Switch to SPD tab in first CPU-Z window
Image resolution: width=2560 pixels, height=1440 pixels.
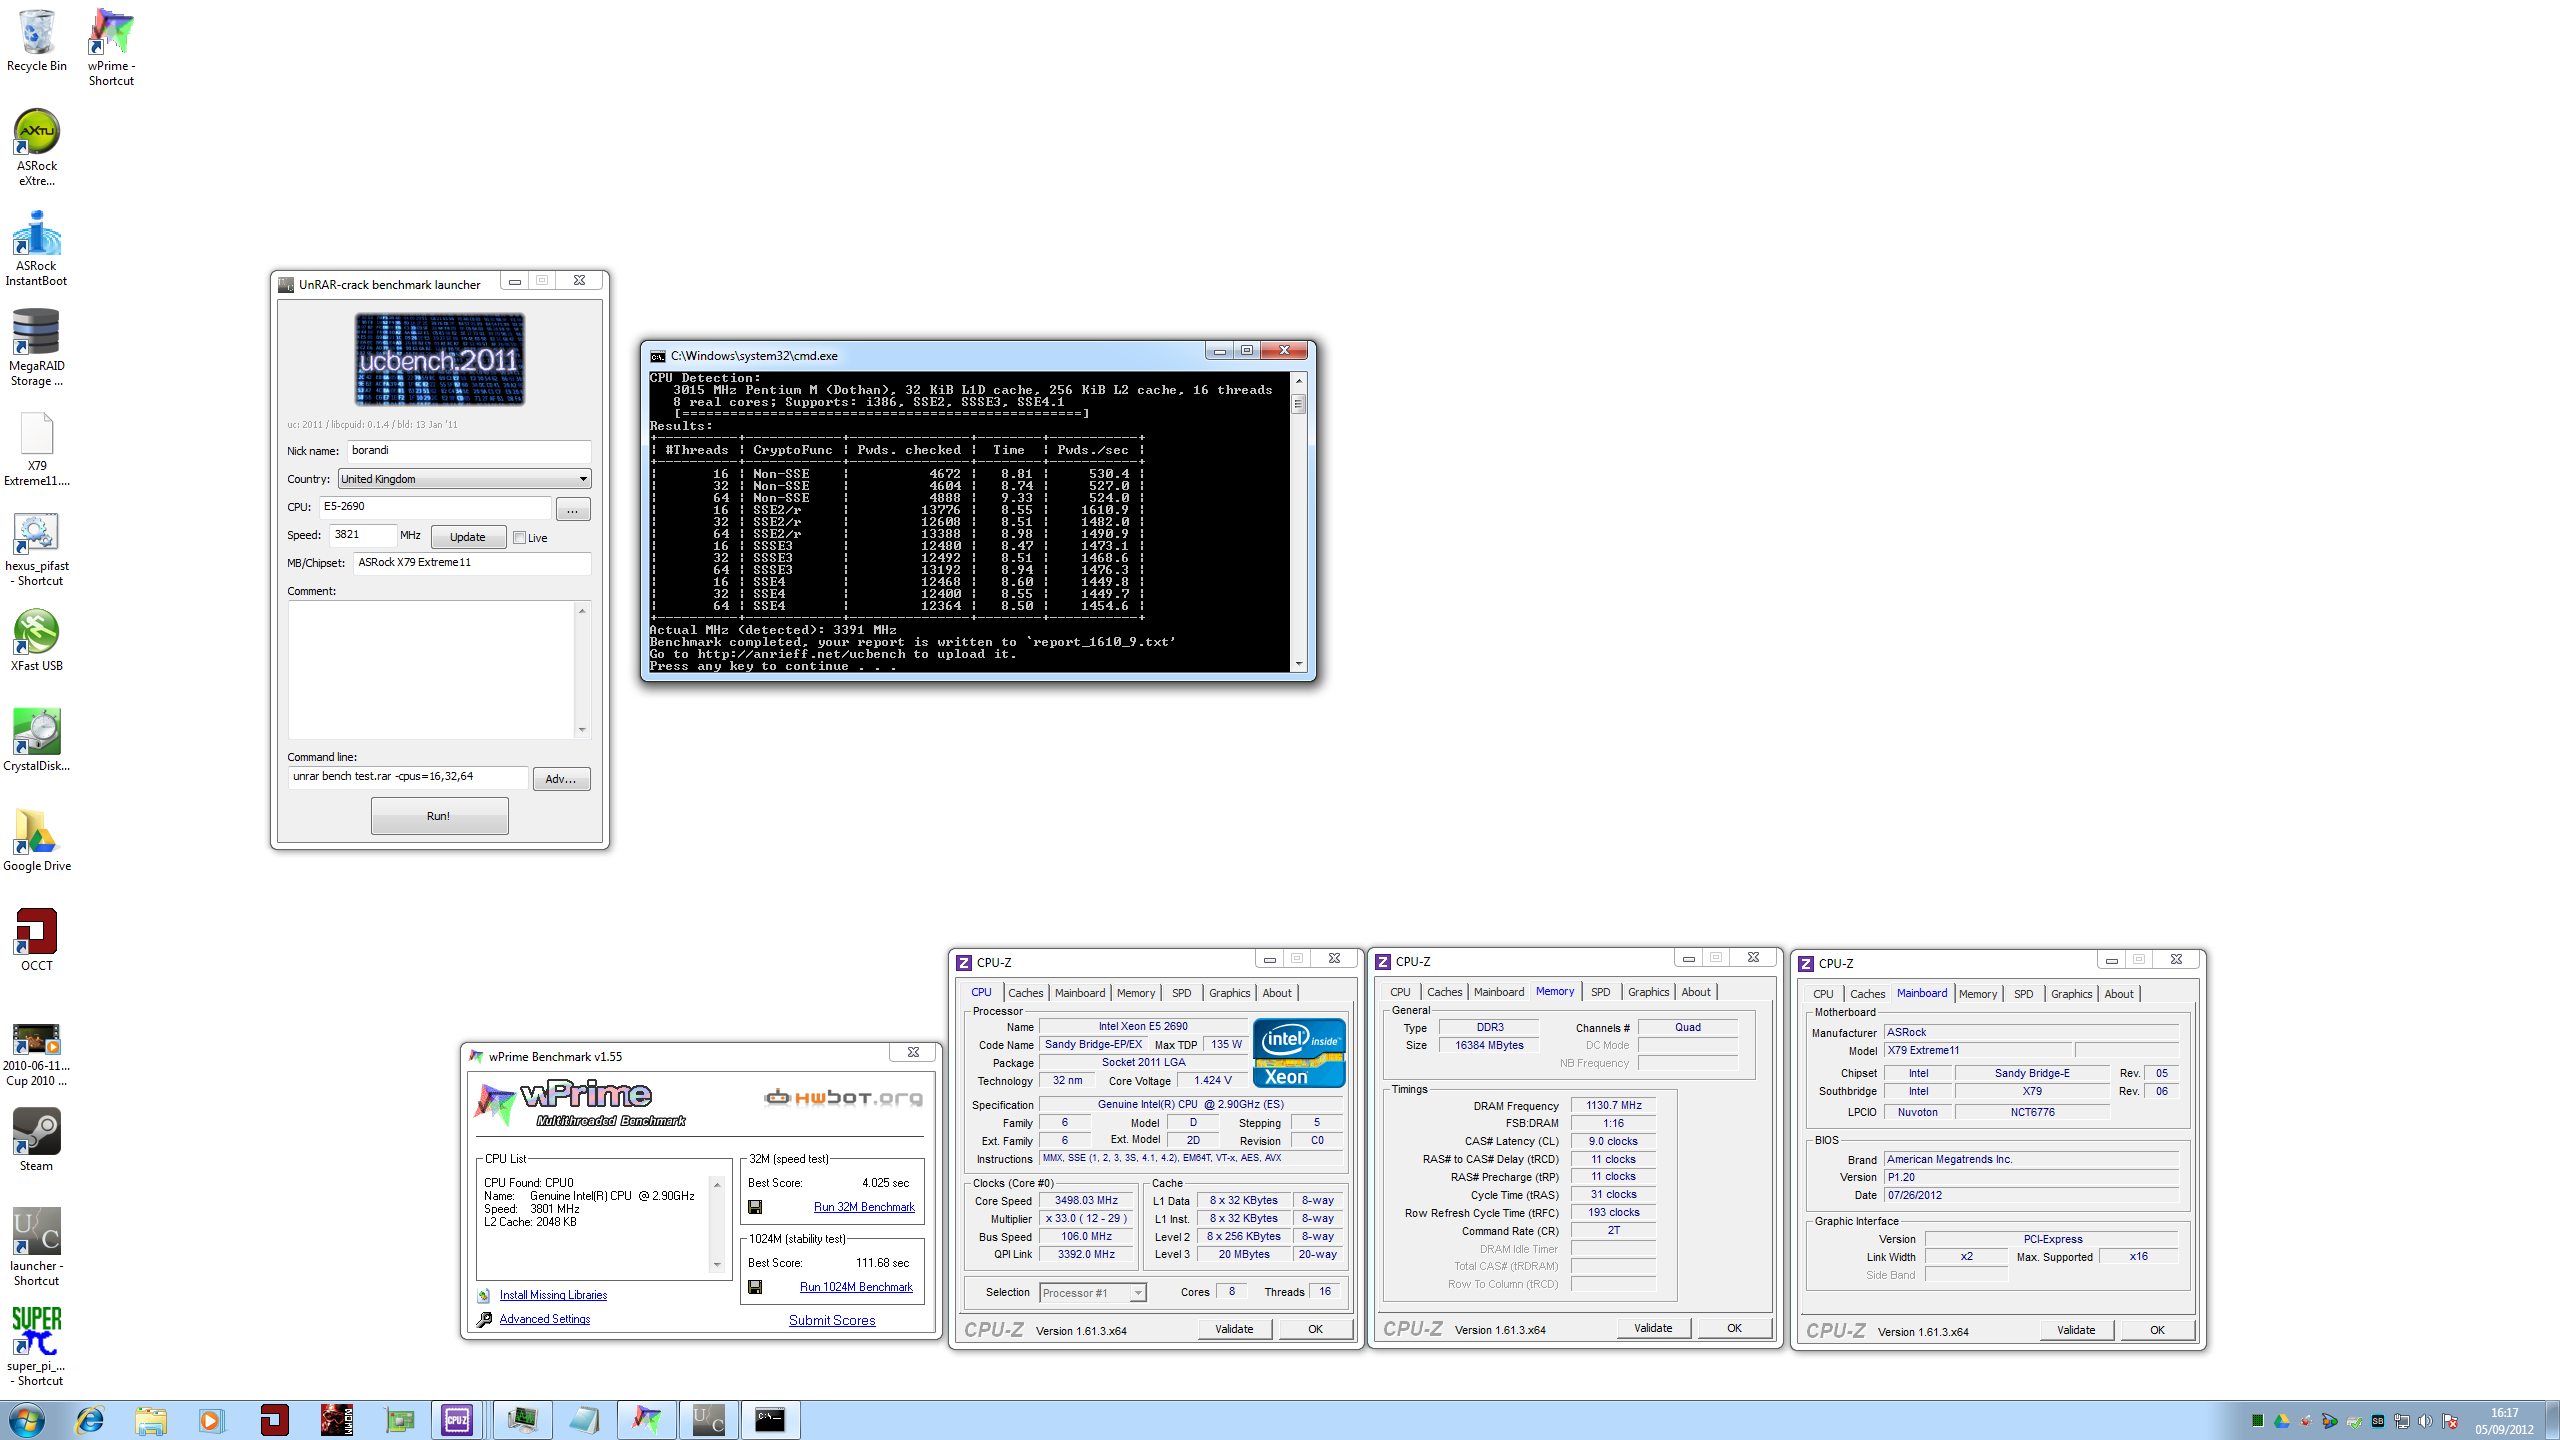pos(1181,993)
